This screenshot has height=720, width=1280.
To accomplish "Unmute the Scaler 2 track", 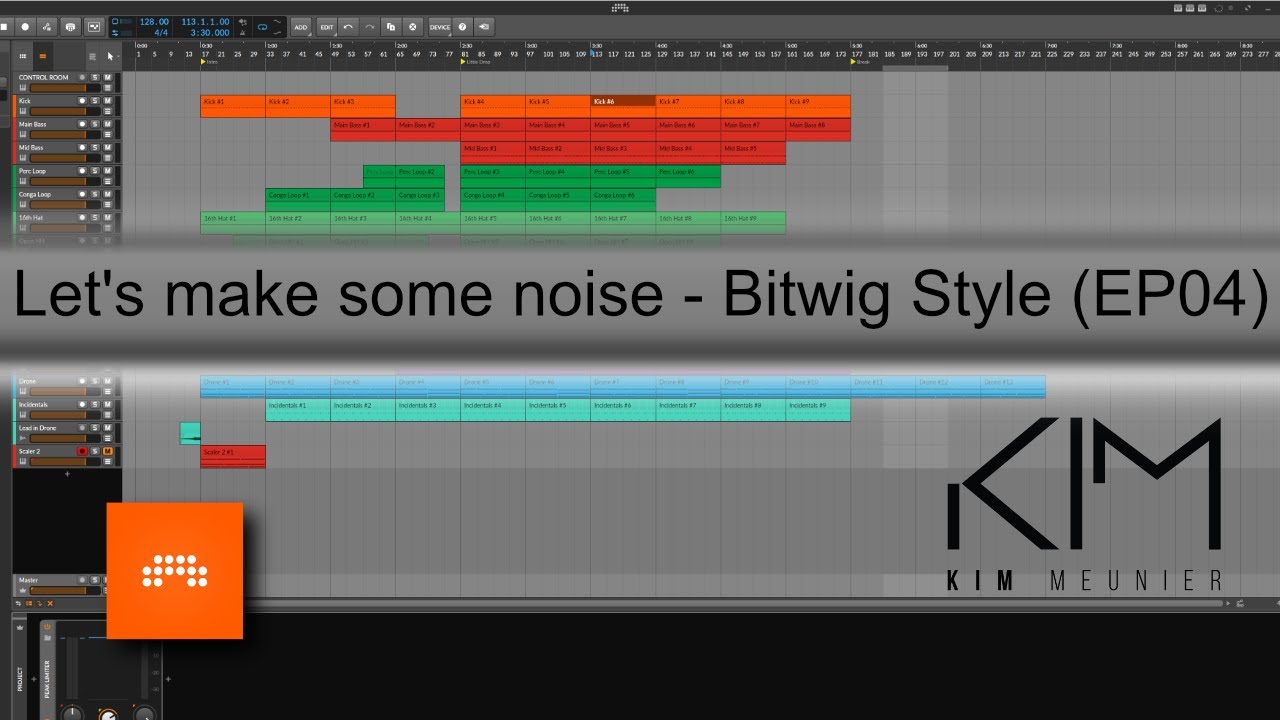I will 107,451.
